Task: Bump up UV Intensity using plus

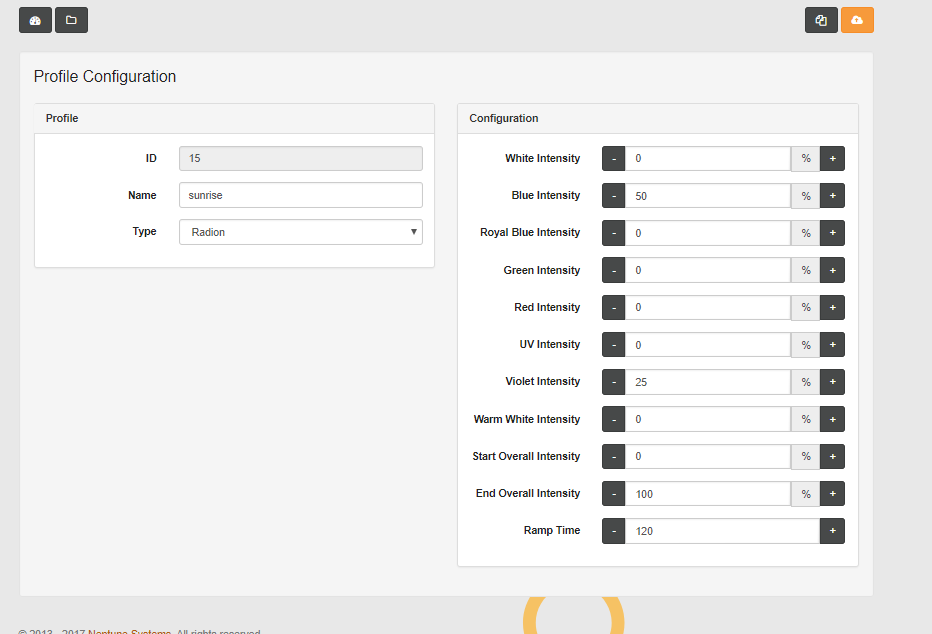Action: (832, 345)
